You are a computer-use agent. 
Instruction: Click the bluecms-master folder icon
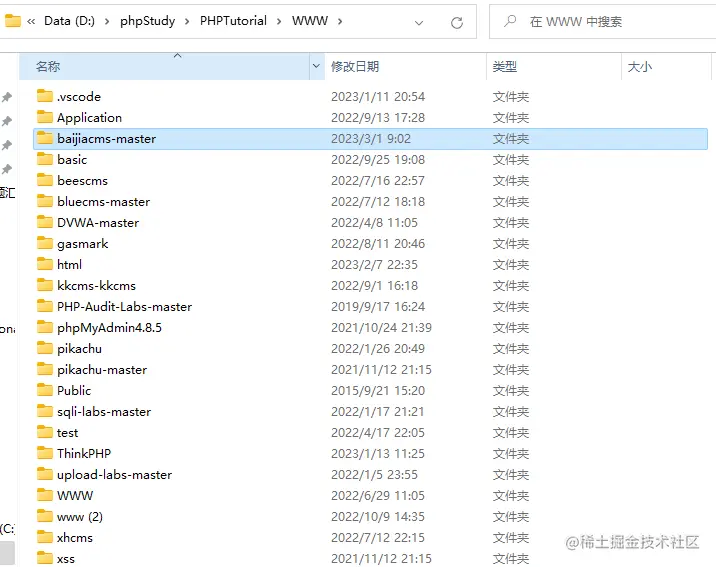point(45,201)
